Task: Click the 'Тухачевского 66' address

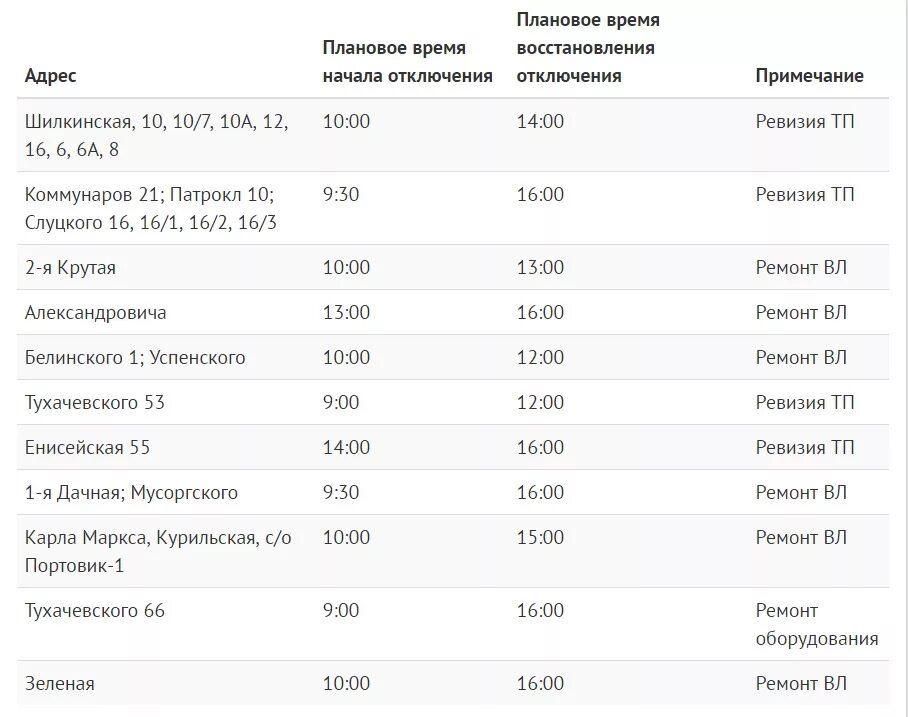Action: click(94, 610)
